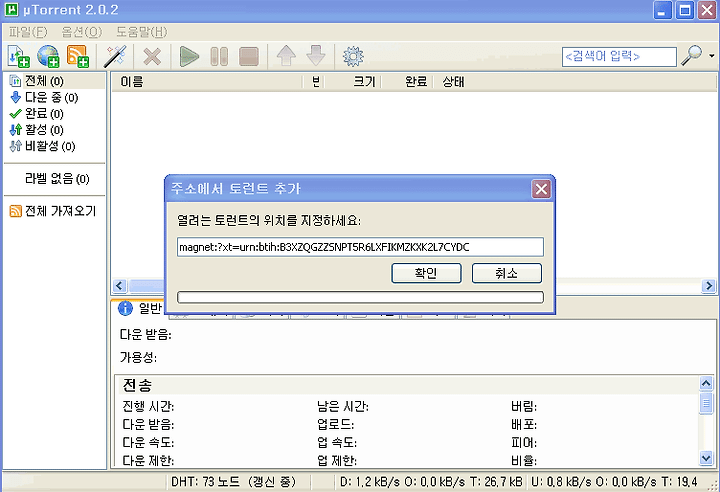The image size is (720, 492).
Task: Open Preferences gear icon
Action: pos(353,57)
